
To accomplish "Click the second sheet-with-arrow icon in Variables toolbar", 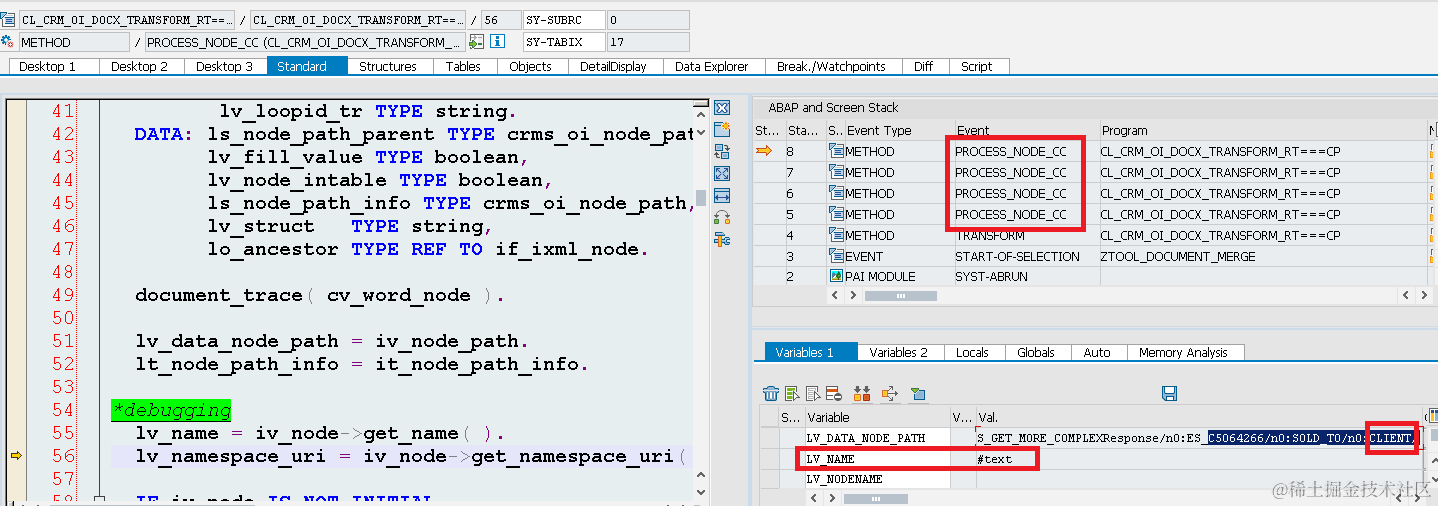I will [x=813, y=394].
